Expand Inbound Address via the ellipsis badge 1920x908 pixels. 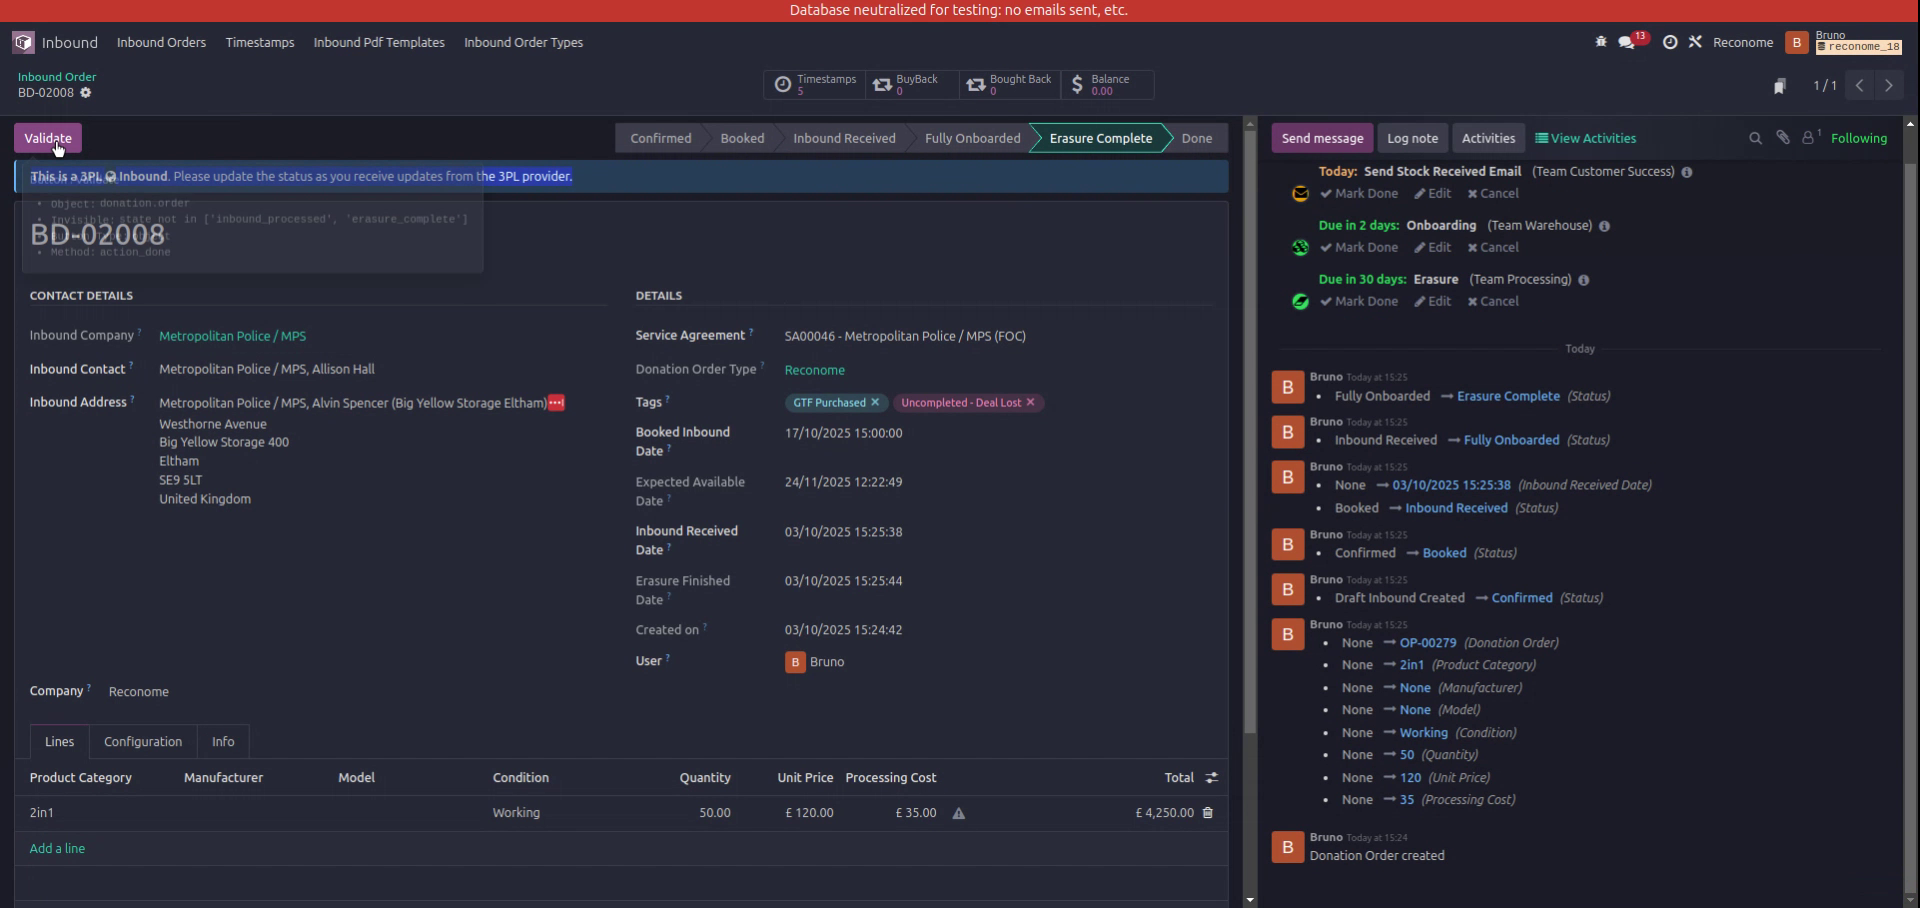click(554, 403)
